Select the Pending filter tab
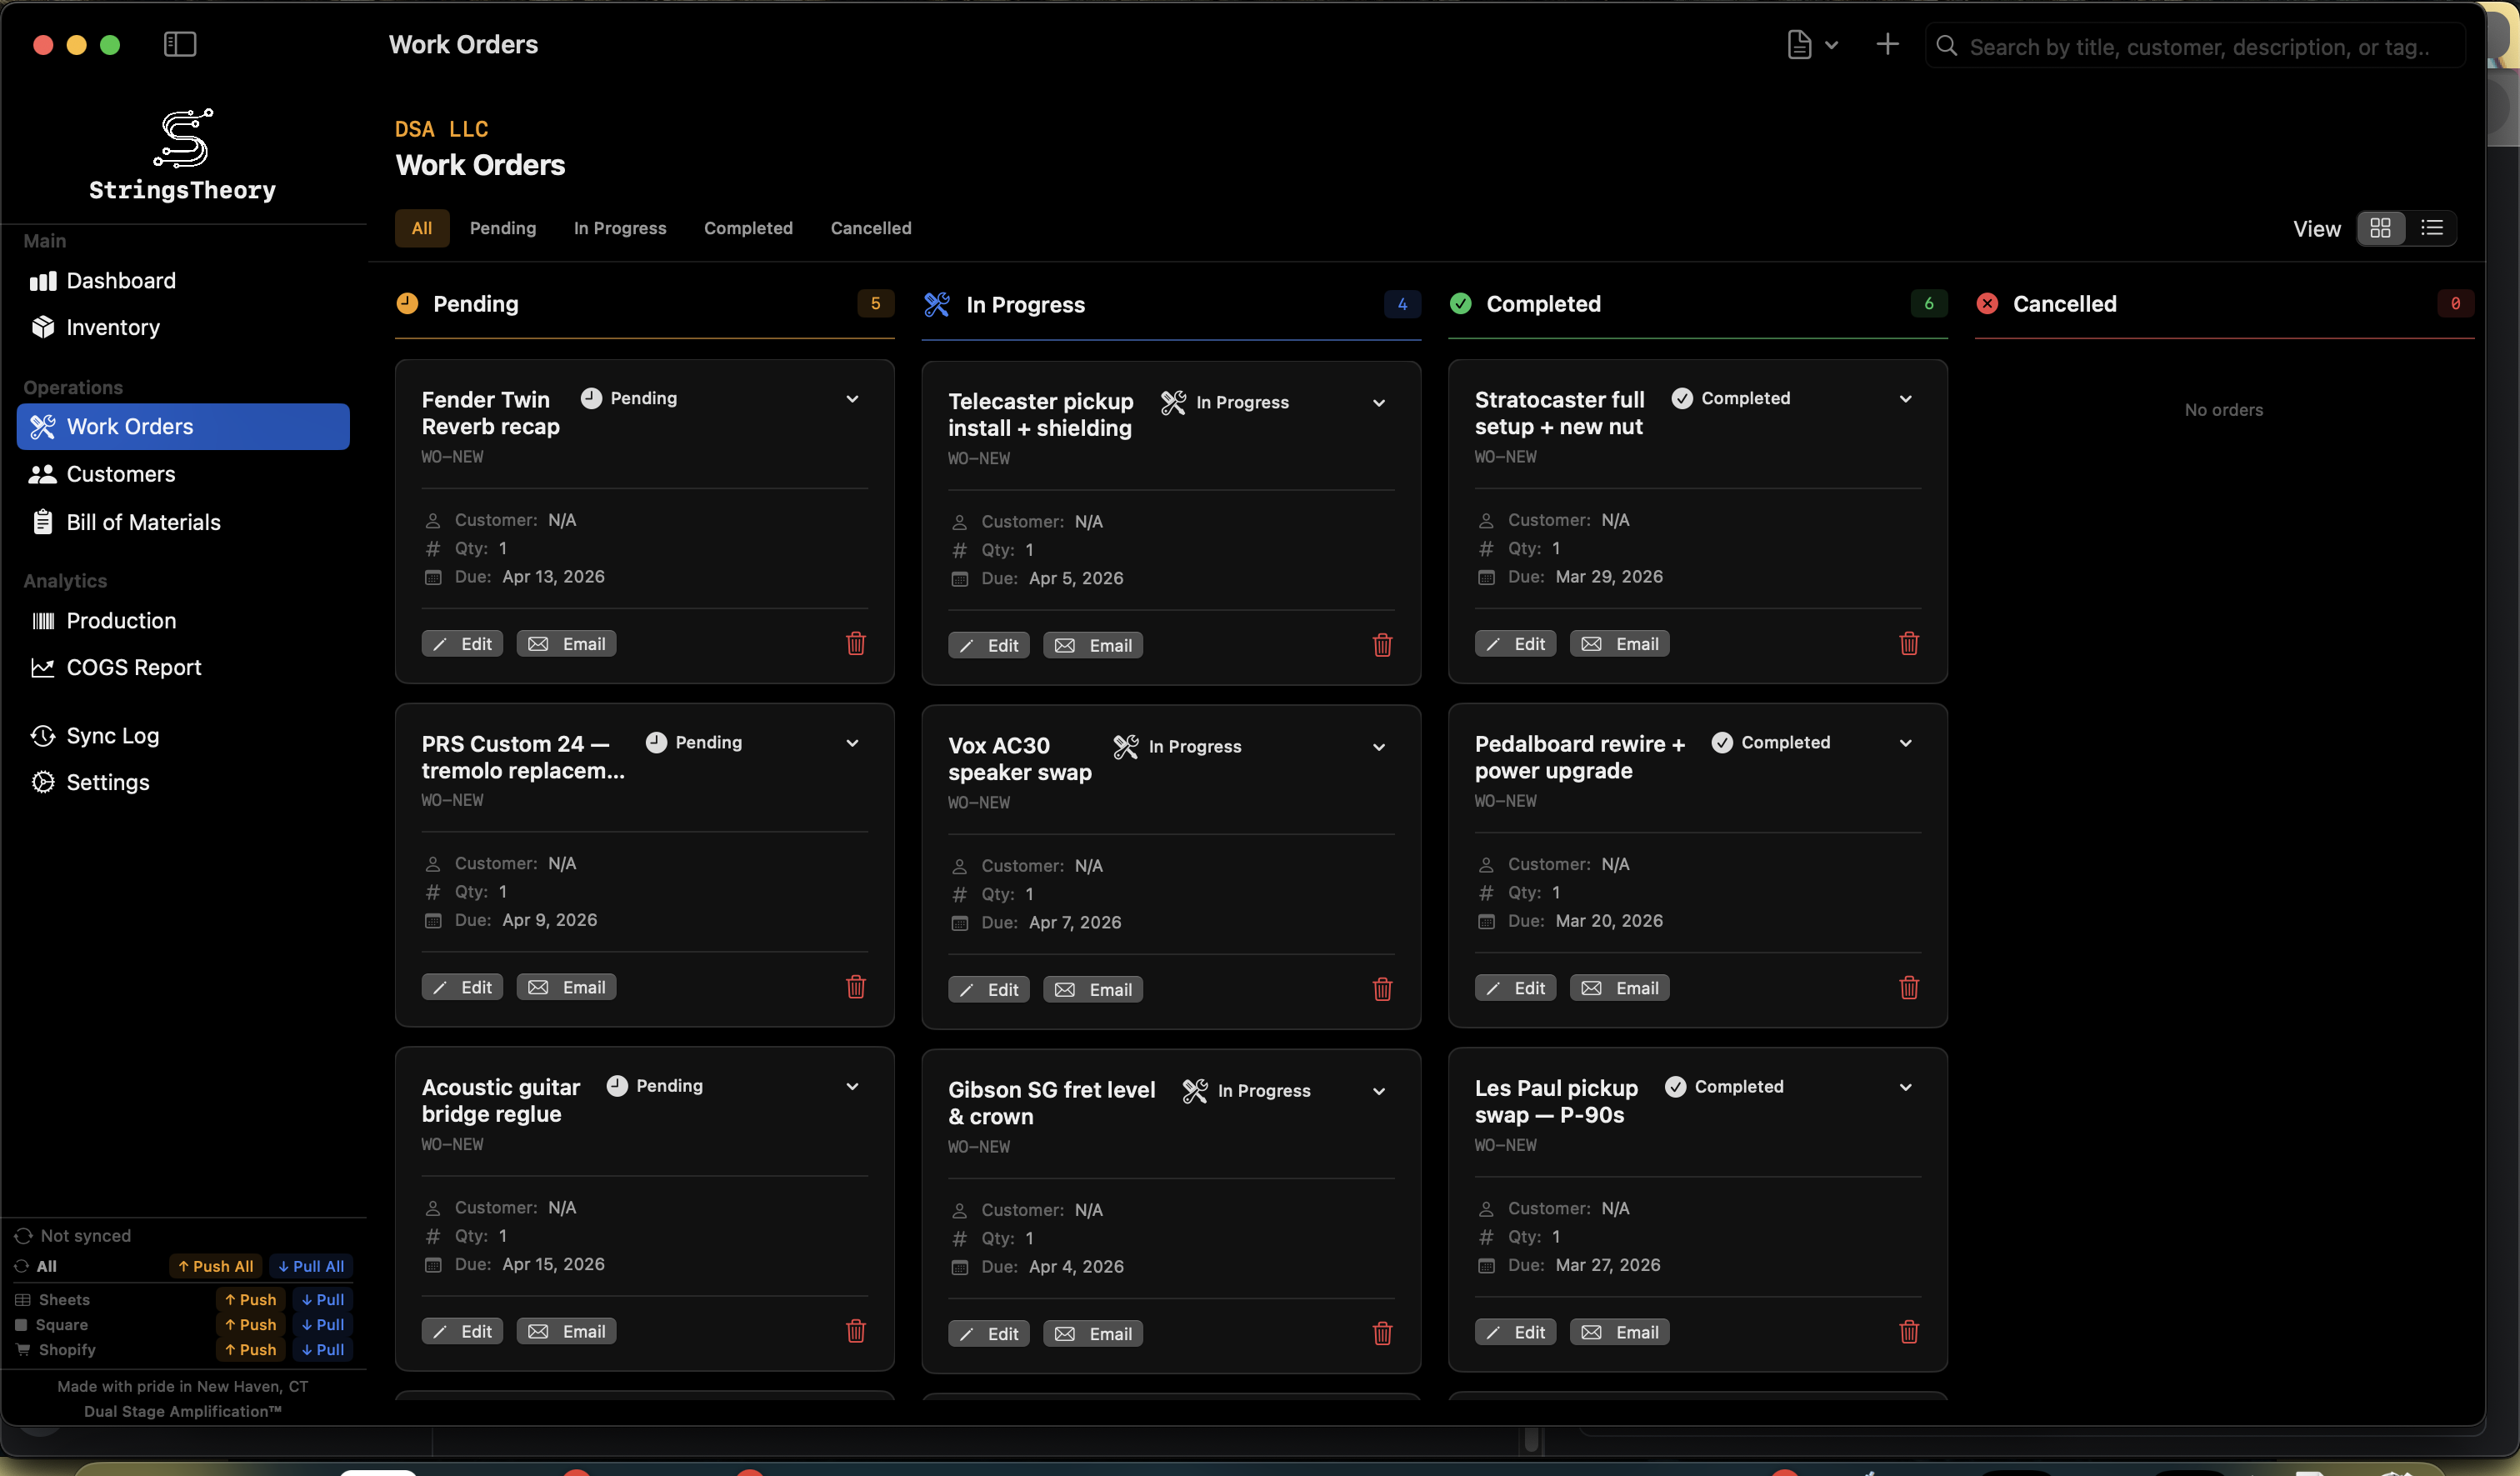The height and width of the screenshot is (1476, 2520). (502, 228)
